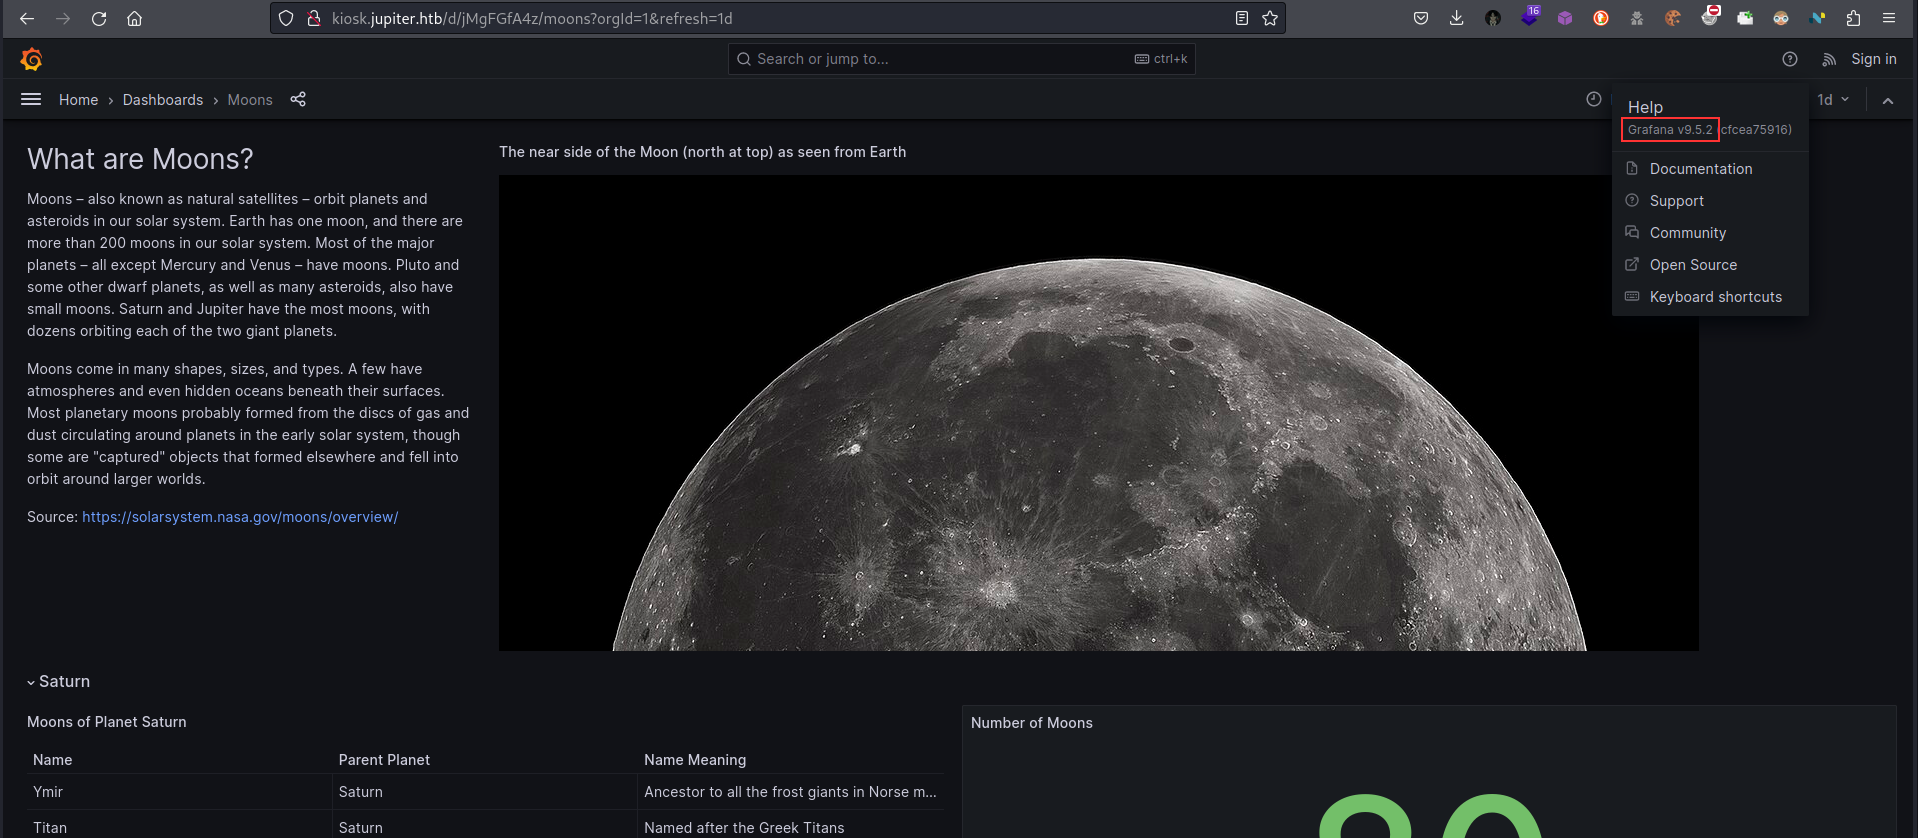Open the extension with 16 badge
This screenshot has height=838, width=1918.
tap(1530, 16)
